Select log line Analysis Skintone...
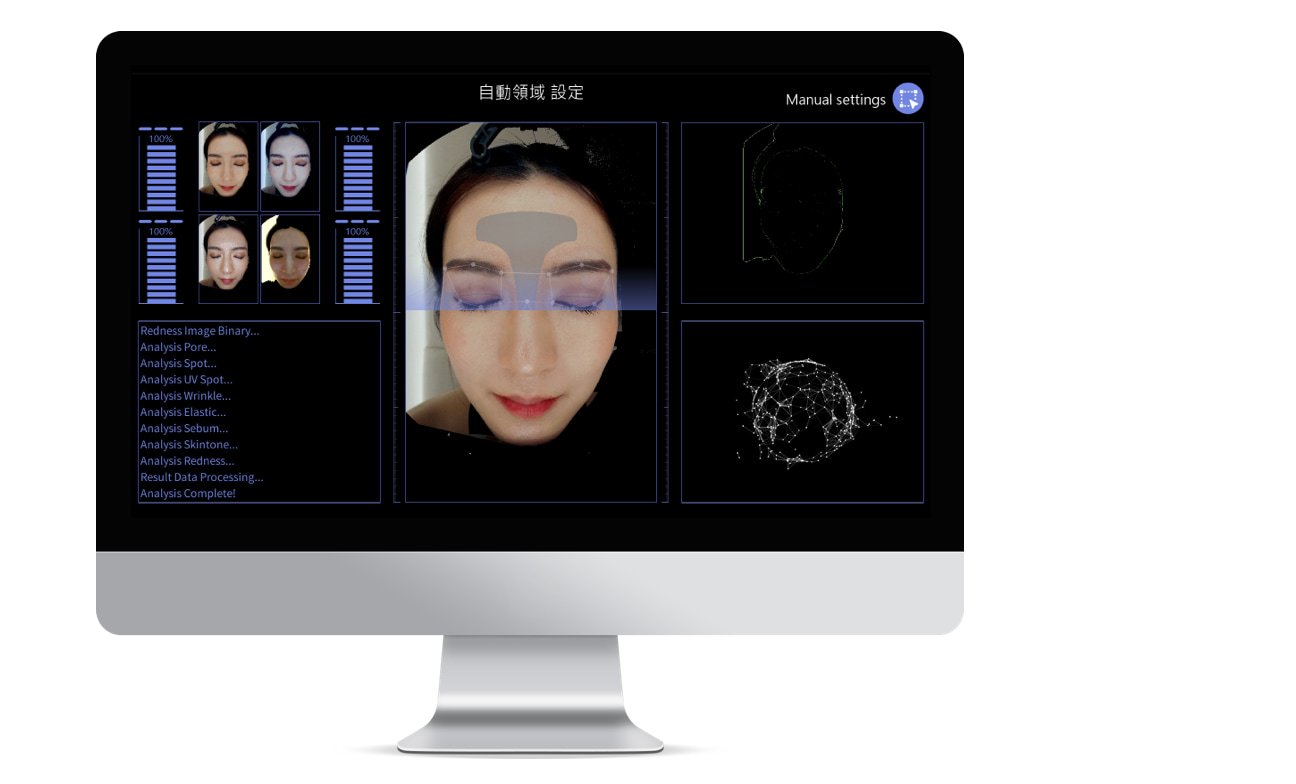Image resolution: width=1296 pixels, height=784 pixels. 189,444
